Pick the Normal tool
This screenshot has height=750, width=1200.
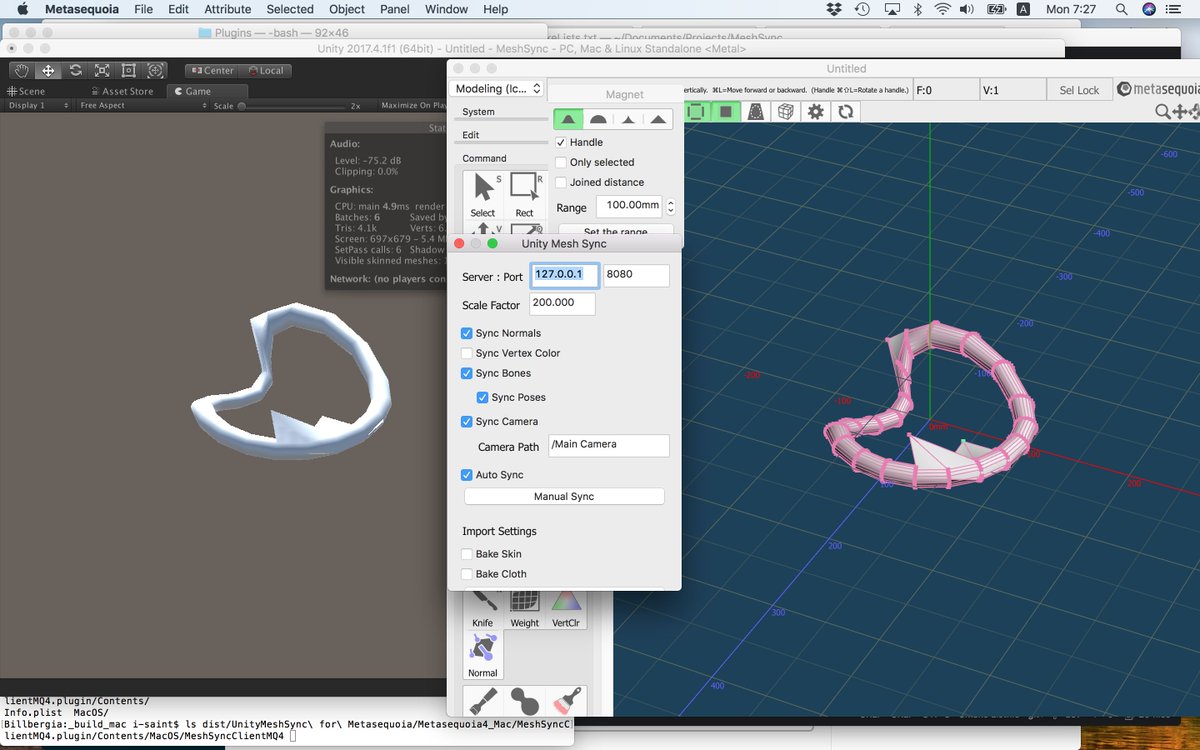tap(483, 656)
